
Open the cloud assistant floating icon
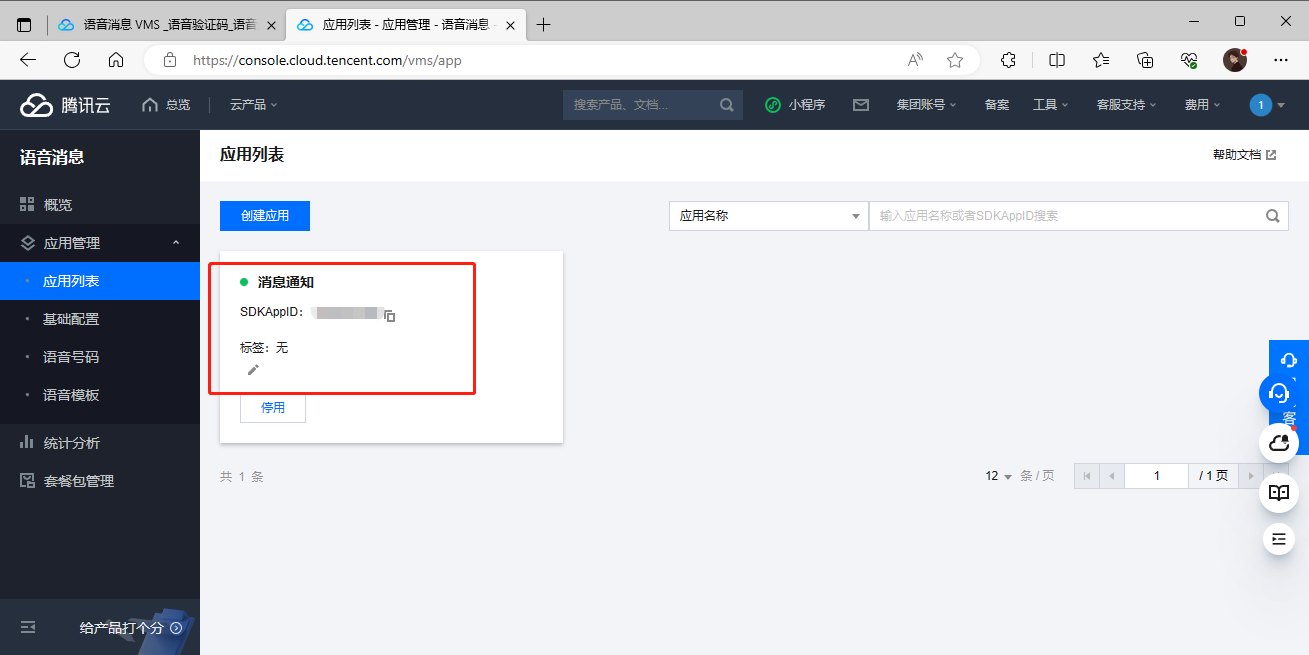click(1278, 442)
